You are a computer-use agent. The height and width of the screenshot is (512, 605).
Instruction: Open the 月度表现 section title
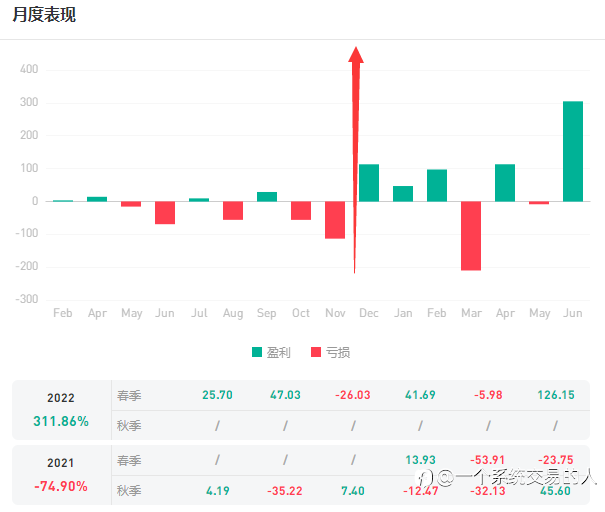(x=44, y=15)
